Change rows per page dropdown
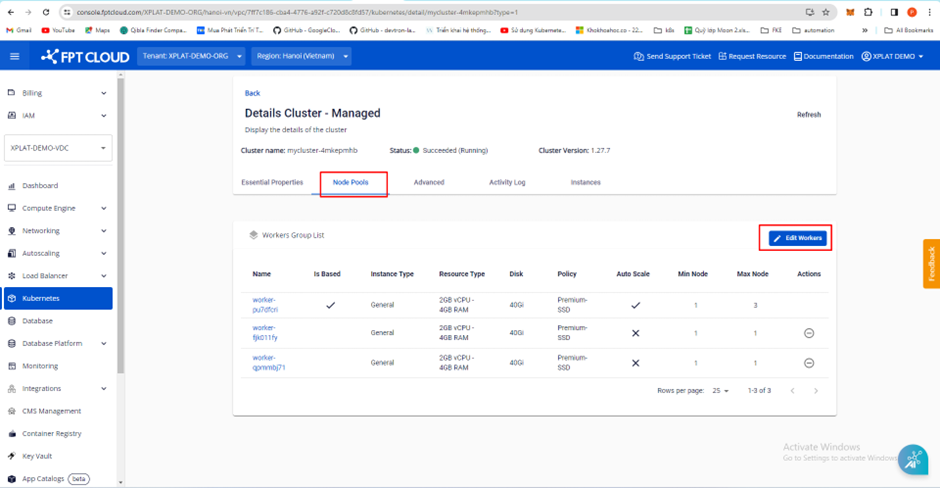This screenshot has height=488, width=940. [x=720, y=391]
